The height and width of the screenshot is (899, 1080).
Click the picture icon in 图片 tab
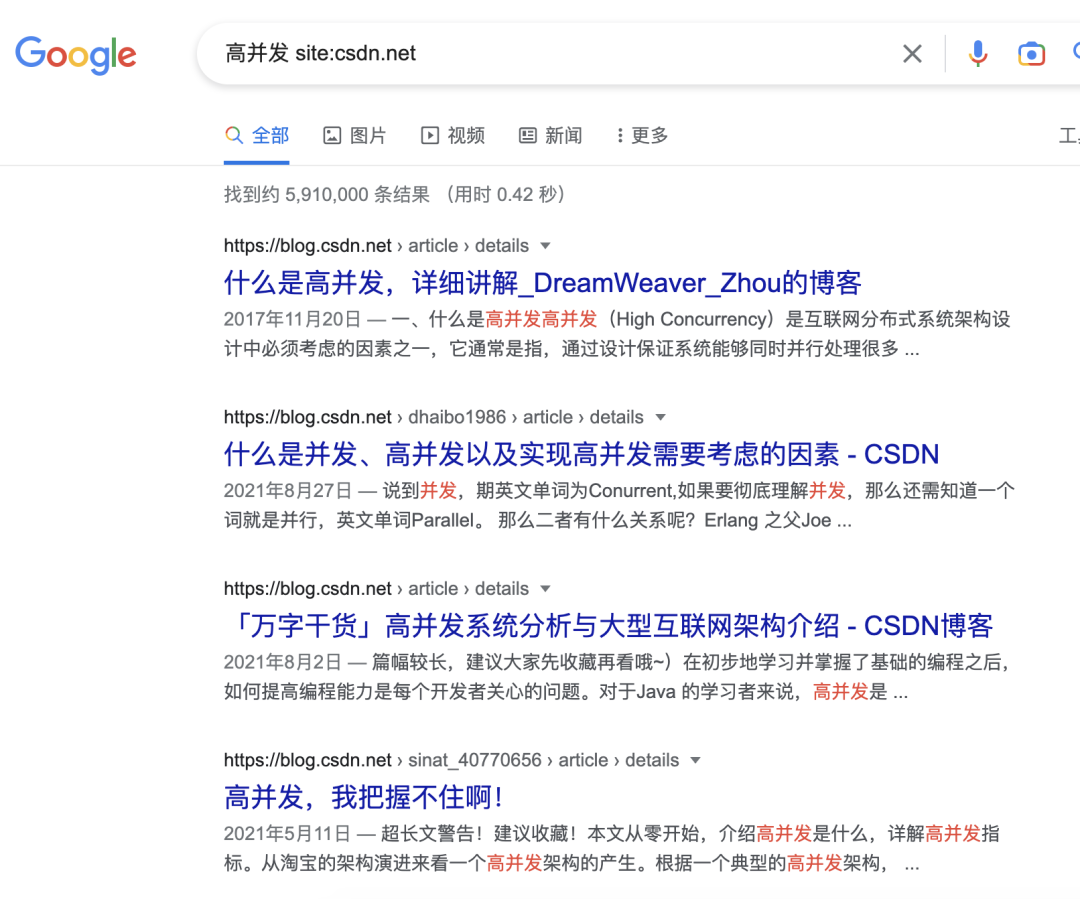[332, 135]
